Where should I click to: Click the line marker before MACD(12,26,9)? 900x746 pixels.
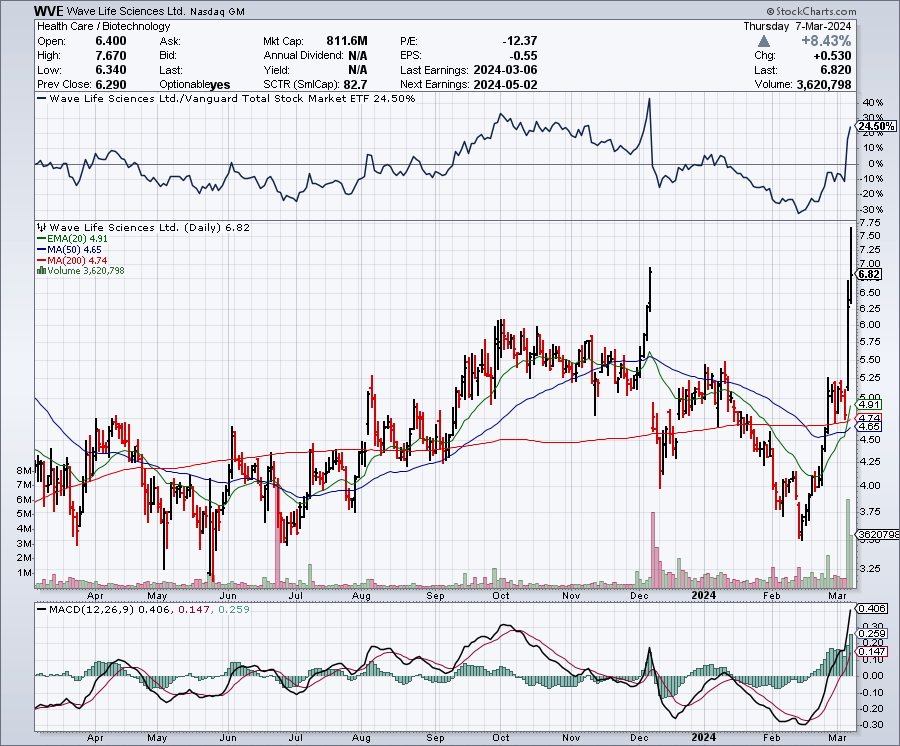tap(41, 609)
